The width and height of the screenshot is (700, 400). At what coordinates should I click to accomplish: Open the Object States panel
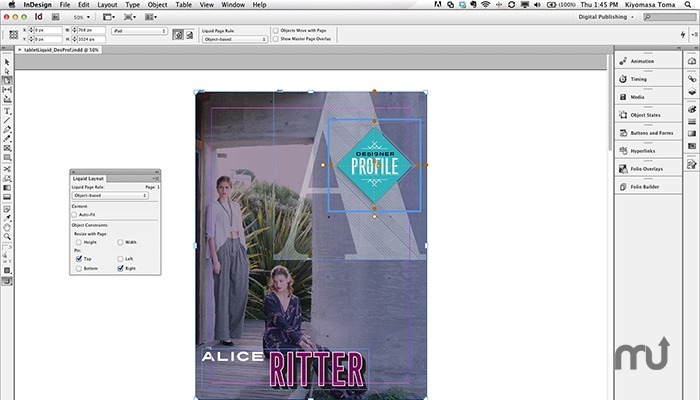pyautogui.click(x=648, y=115)
